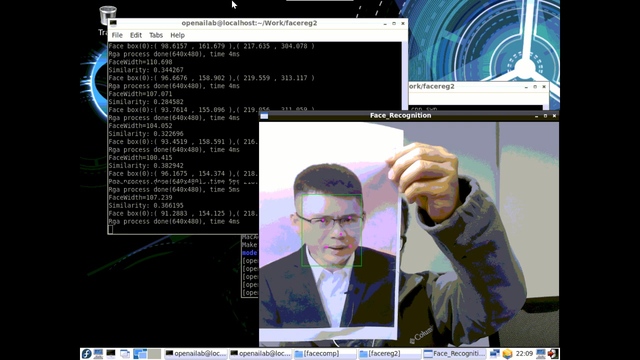The height and width of the screenshot is (360, 640).
Task: Open the File menu in terminal
Action: pos(117,35)
